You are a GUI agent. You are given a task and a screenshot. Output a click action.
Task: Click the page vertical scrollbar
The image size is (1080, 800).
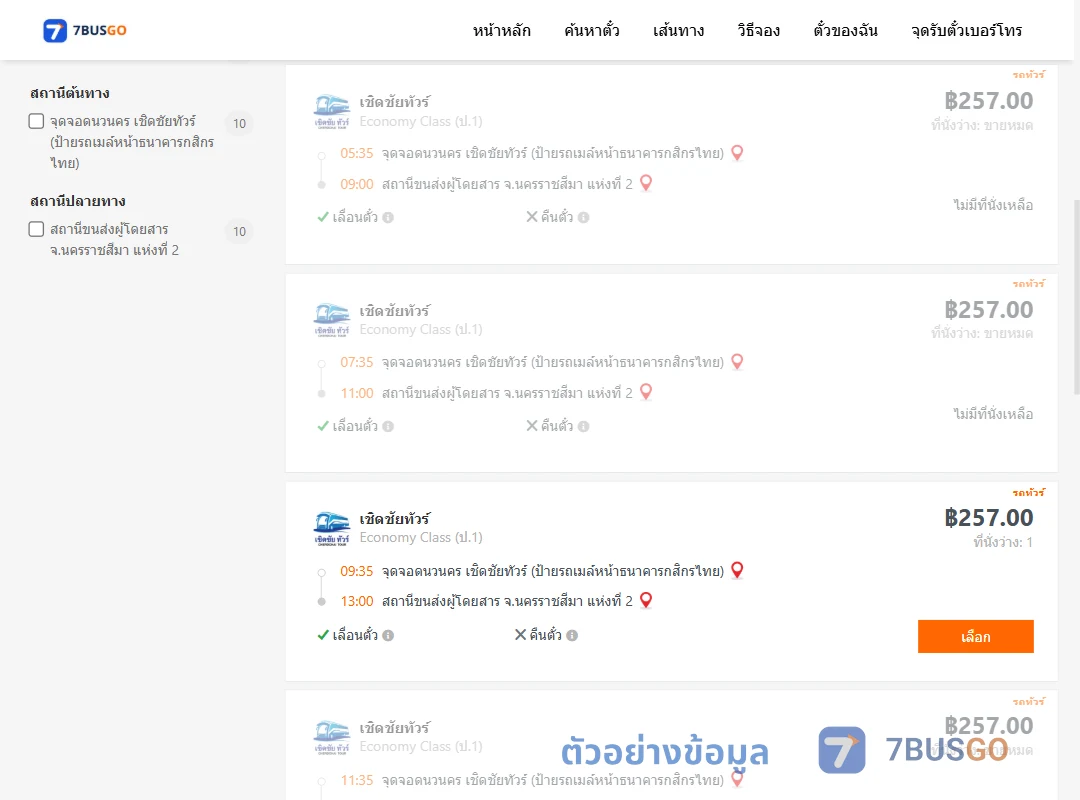tap(1077, 296)
